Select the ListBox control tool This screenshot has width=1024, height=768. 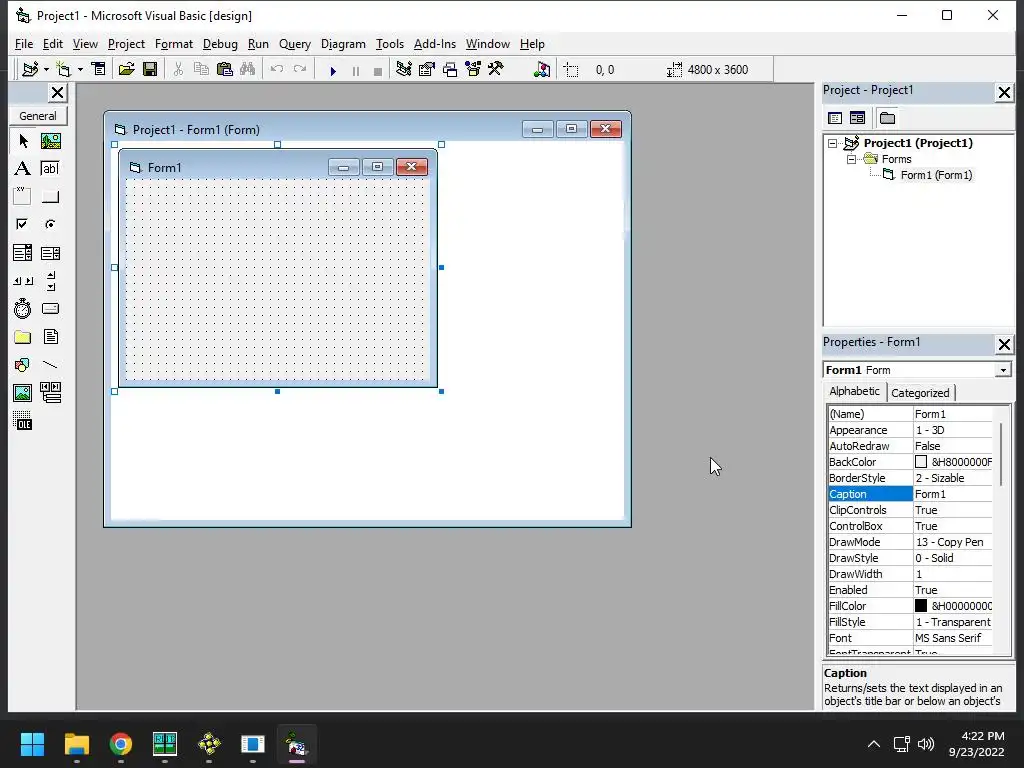(50, 253)
